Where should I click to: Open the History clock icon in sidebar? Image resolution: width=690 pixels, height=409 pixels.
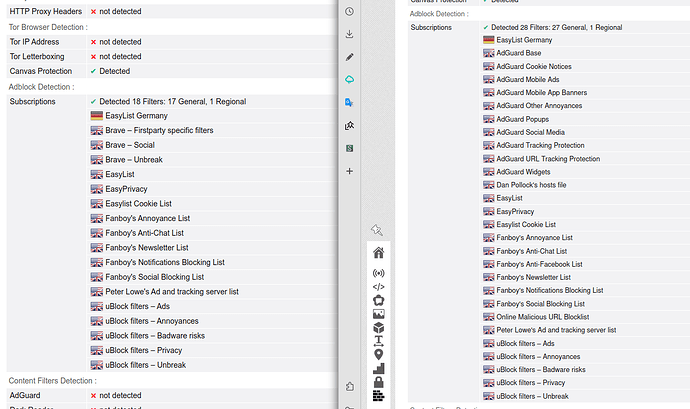click(349, 11)
